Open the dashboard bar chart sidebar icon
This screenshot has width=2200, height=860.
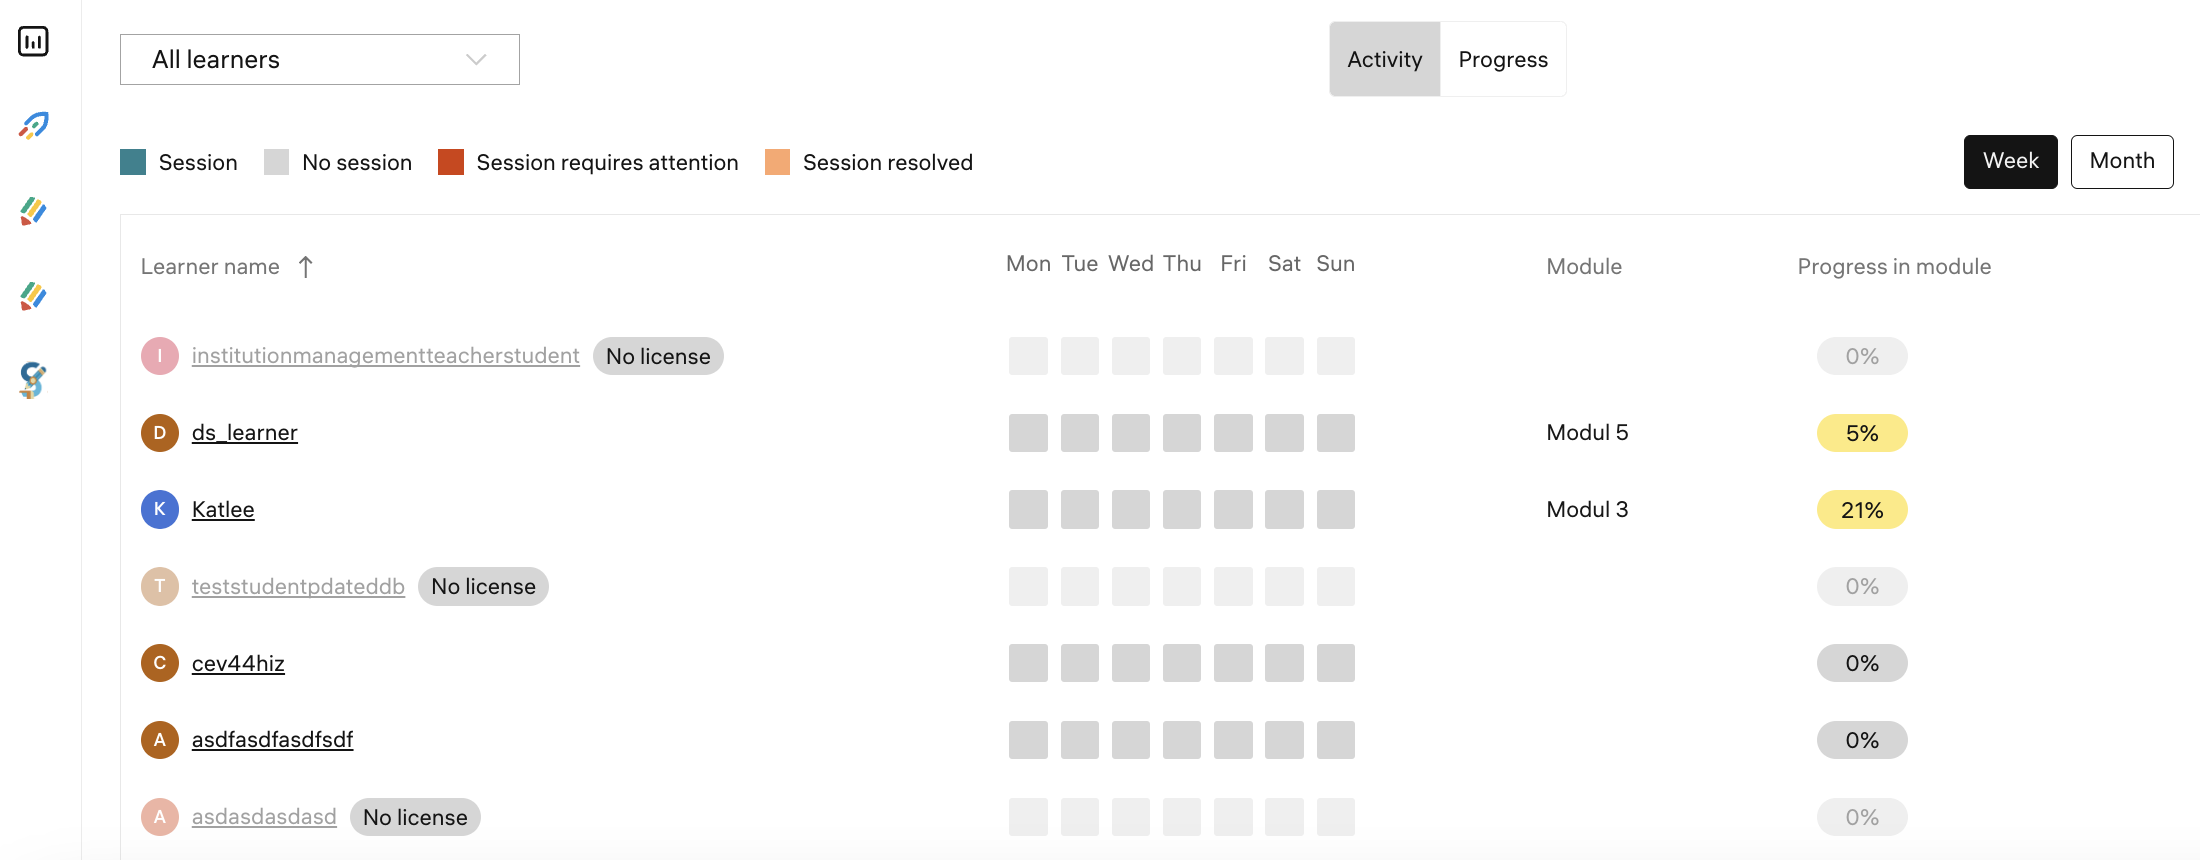tap(33, 41)
